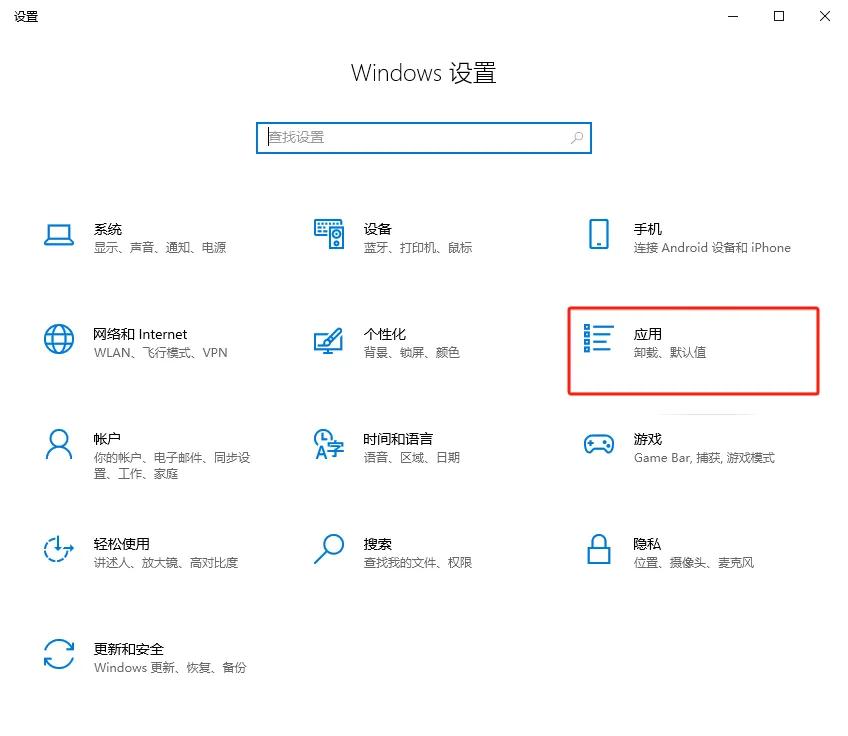Open the 搜索 settings category
This screenshot has height=736, width=848.
[x=393, y=553]
